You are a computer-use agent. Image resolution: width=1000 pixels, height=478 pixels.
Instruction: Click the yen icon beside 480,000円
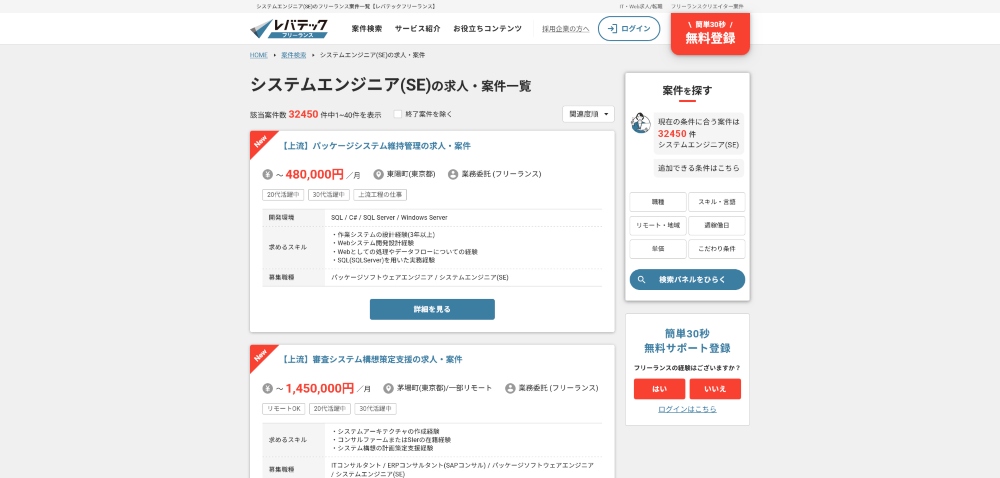pos(267,175)
